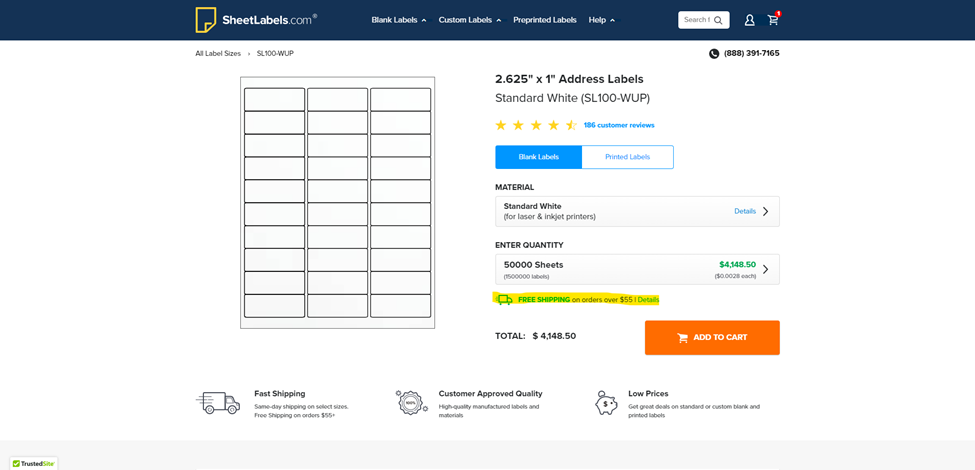Click the Customer Approved Quality badge icon
Screen dimensions: 975x470
tap(412, 402)
